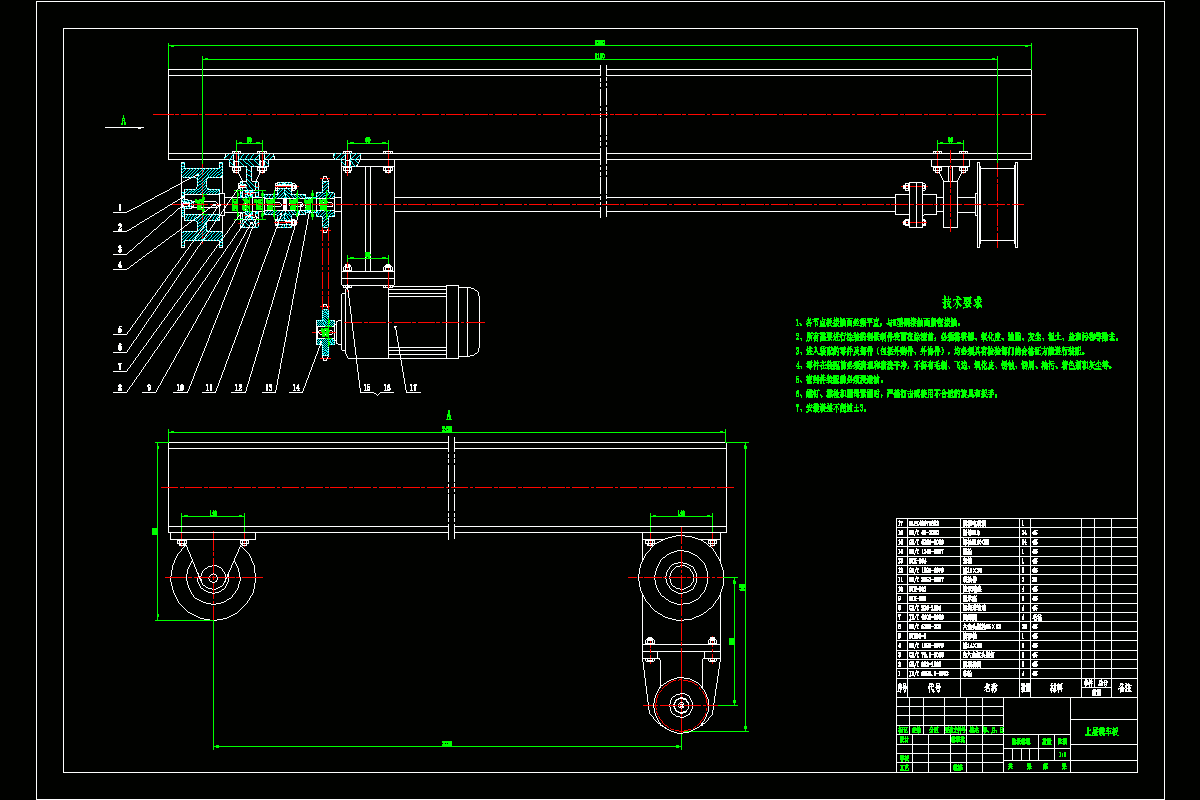Click technical requirement line 5

[838, 380]
